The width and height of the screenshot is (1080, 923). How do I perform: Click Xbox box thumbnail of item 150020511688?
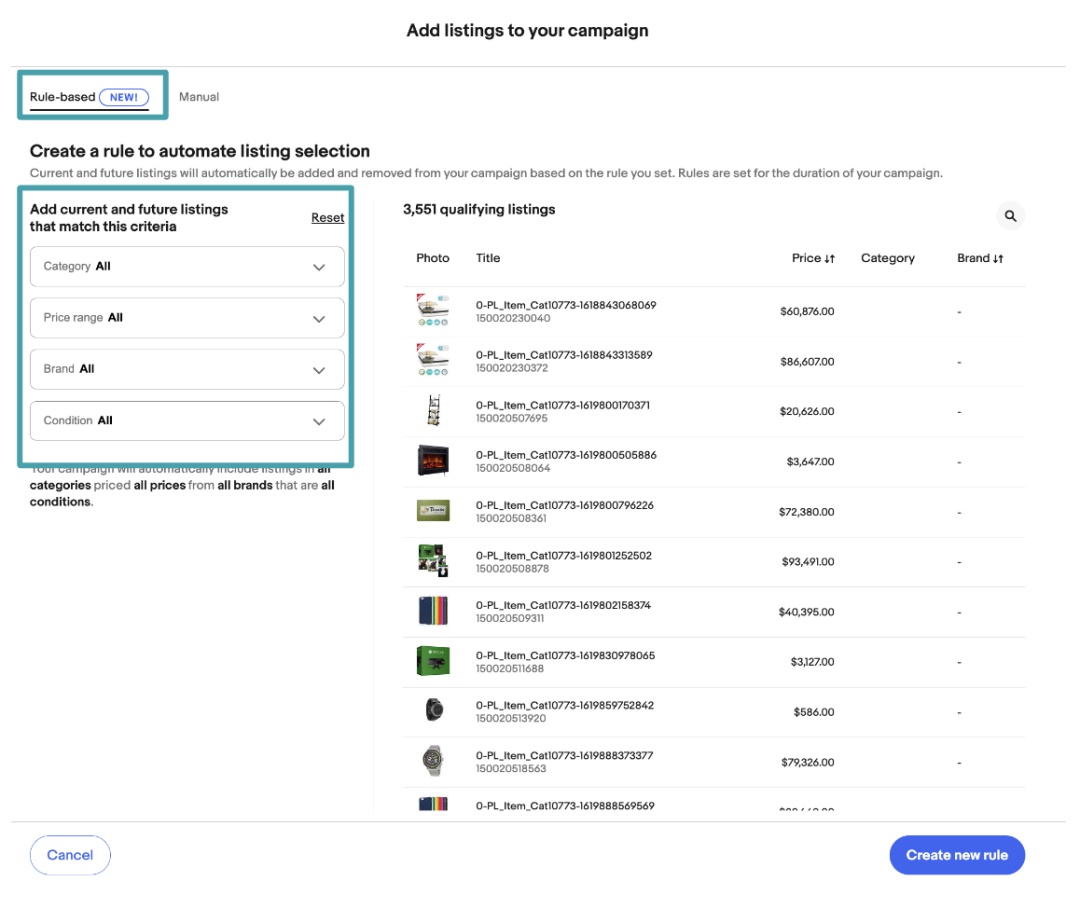(x=433, y=661)
